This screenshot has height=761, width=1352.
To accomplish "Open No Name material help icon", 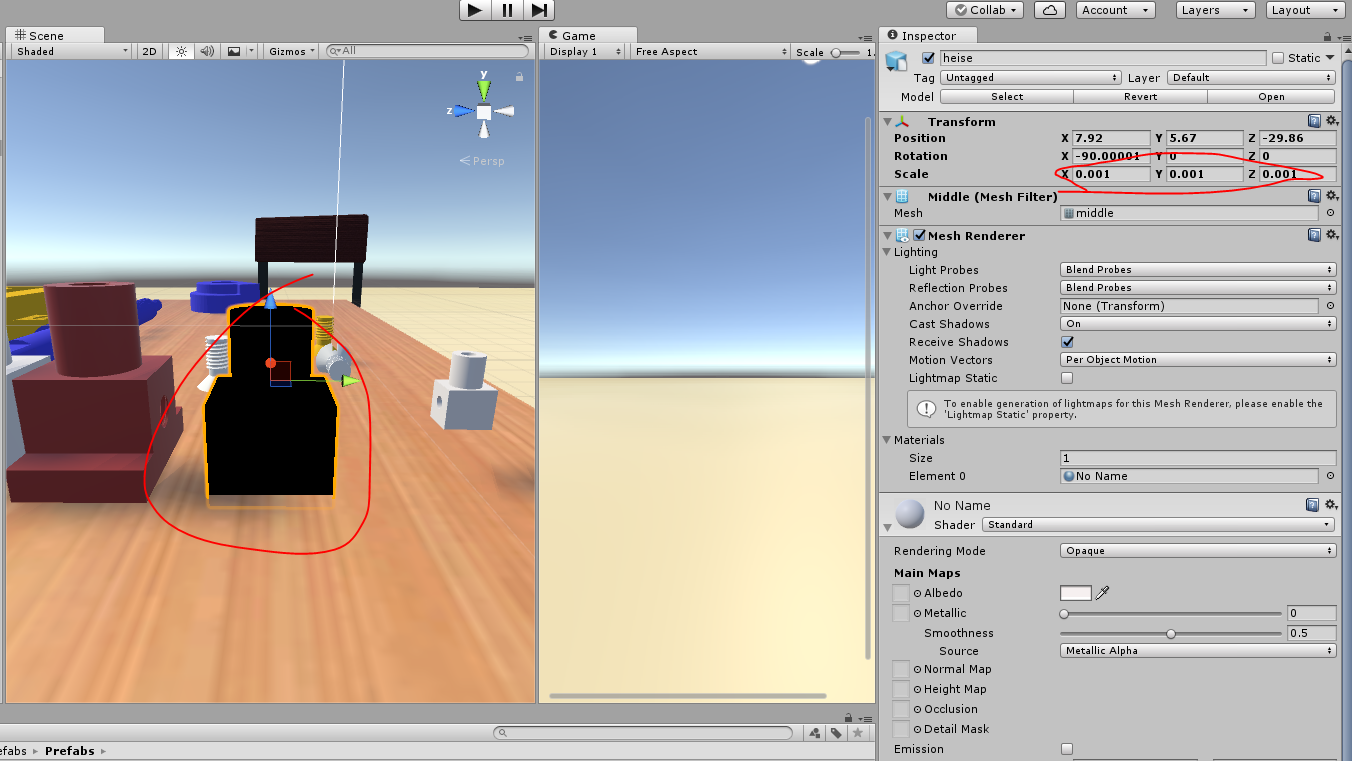I will click(x=1313, y=505).
